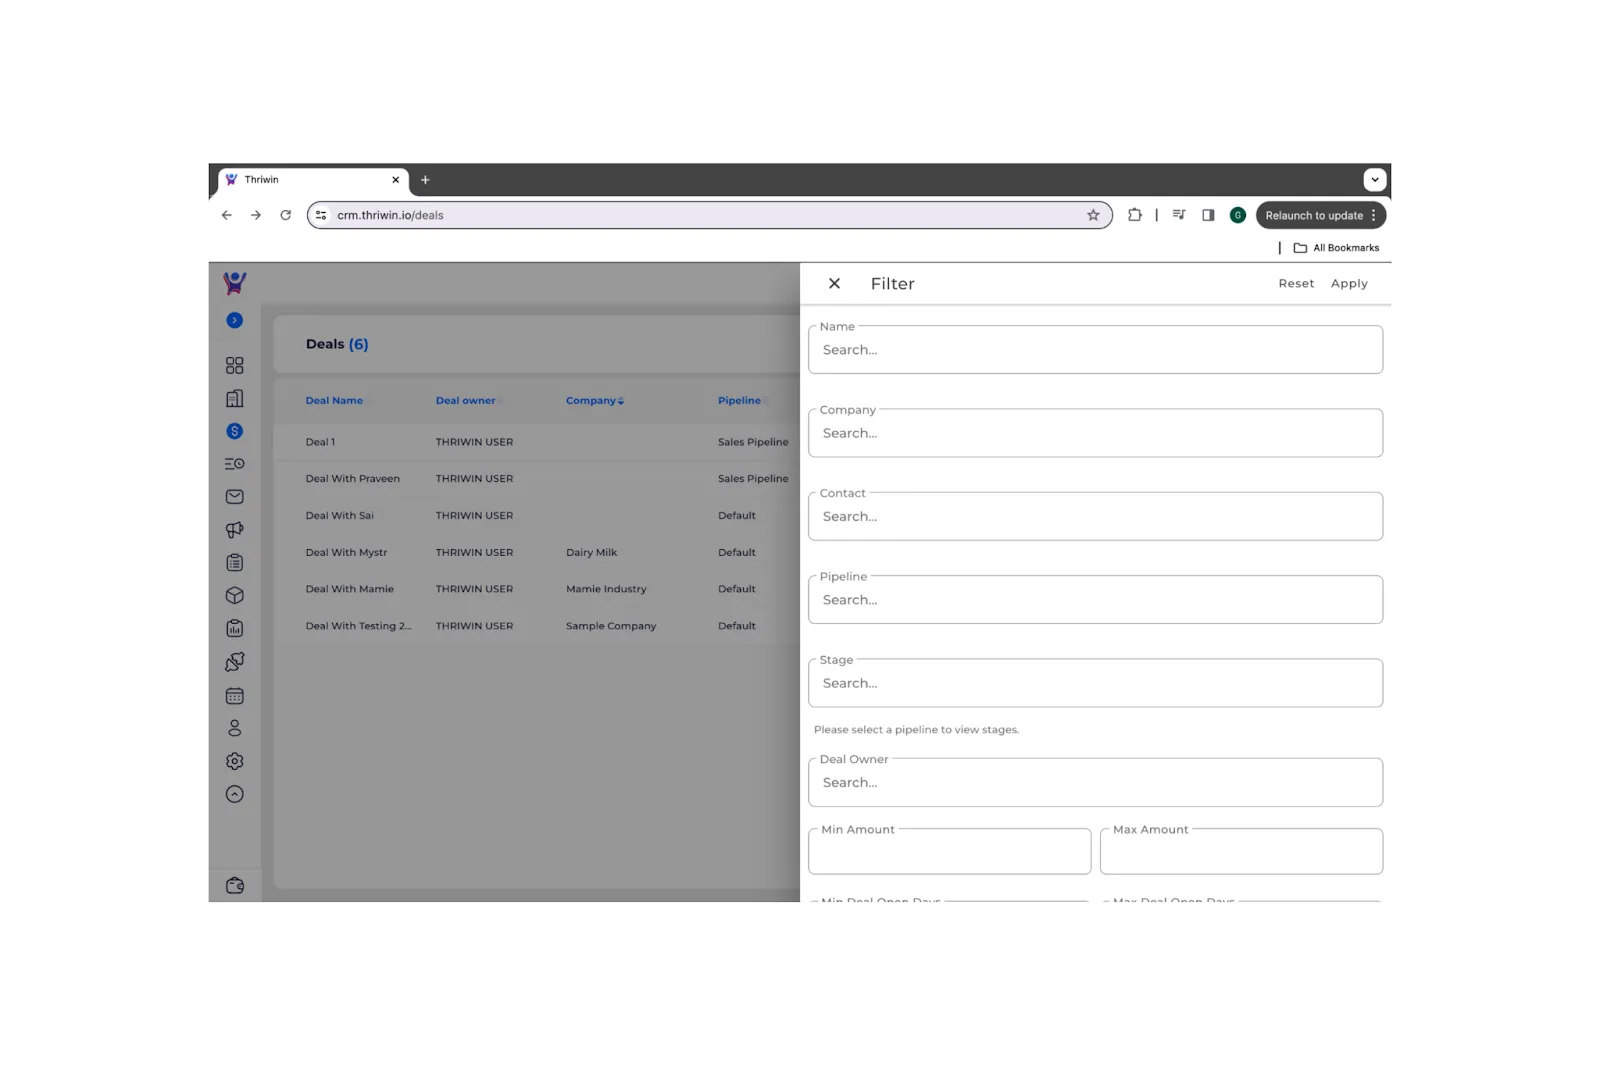Open the settings gear icon
Viewport: 1600px width, 1066px height.
(x=235, y=762)
